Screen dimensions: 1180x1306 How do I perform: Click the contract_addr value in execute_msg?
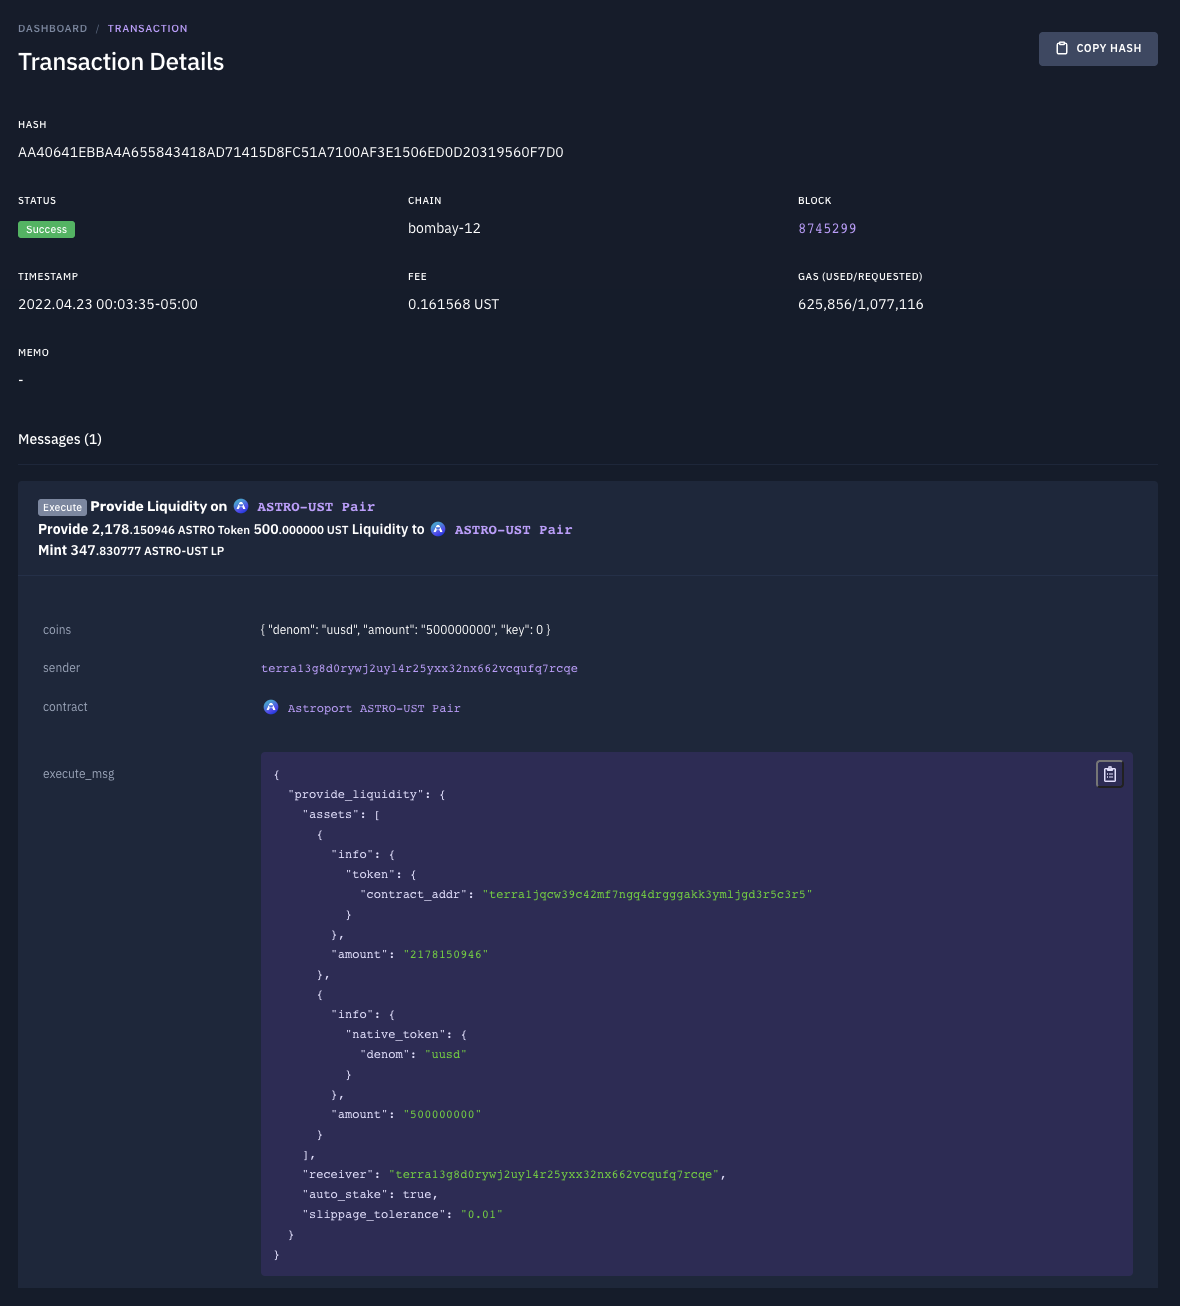coord(647,894)
